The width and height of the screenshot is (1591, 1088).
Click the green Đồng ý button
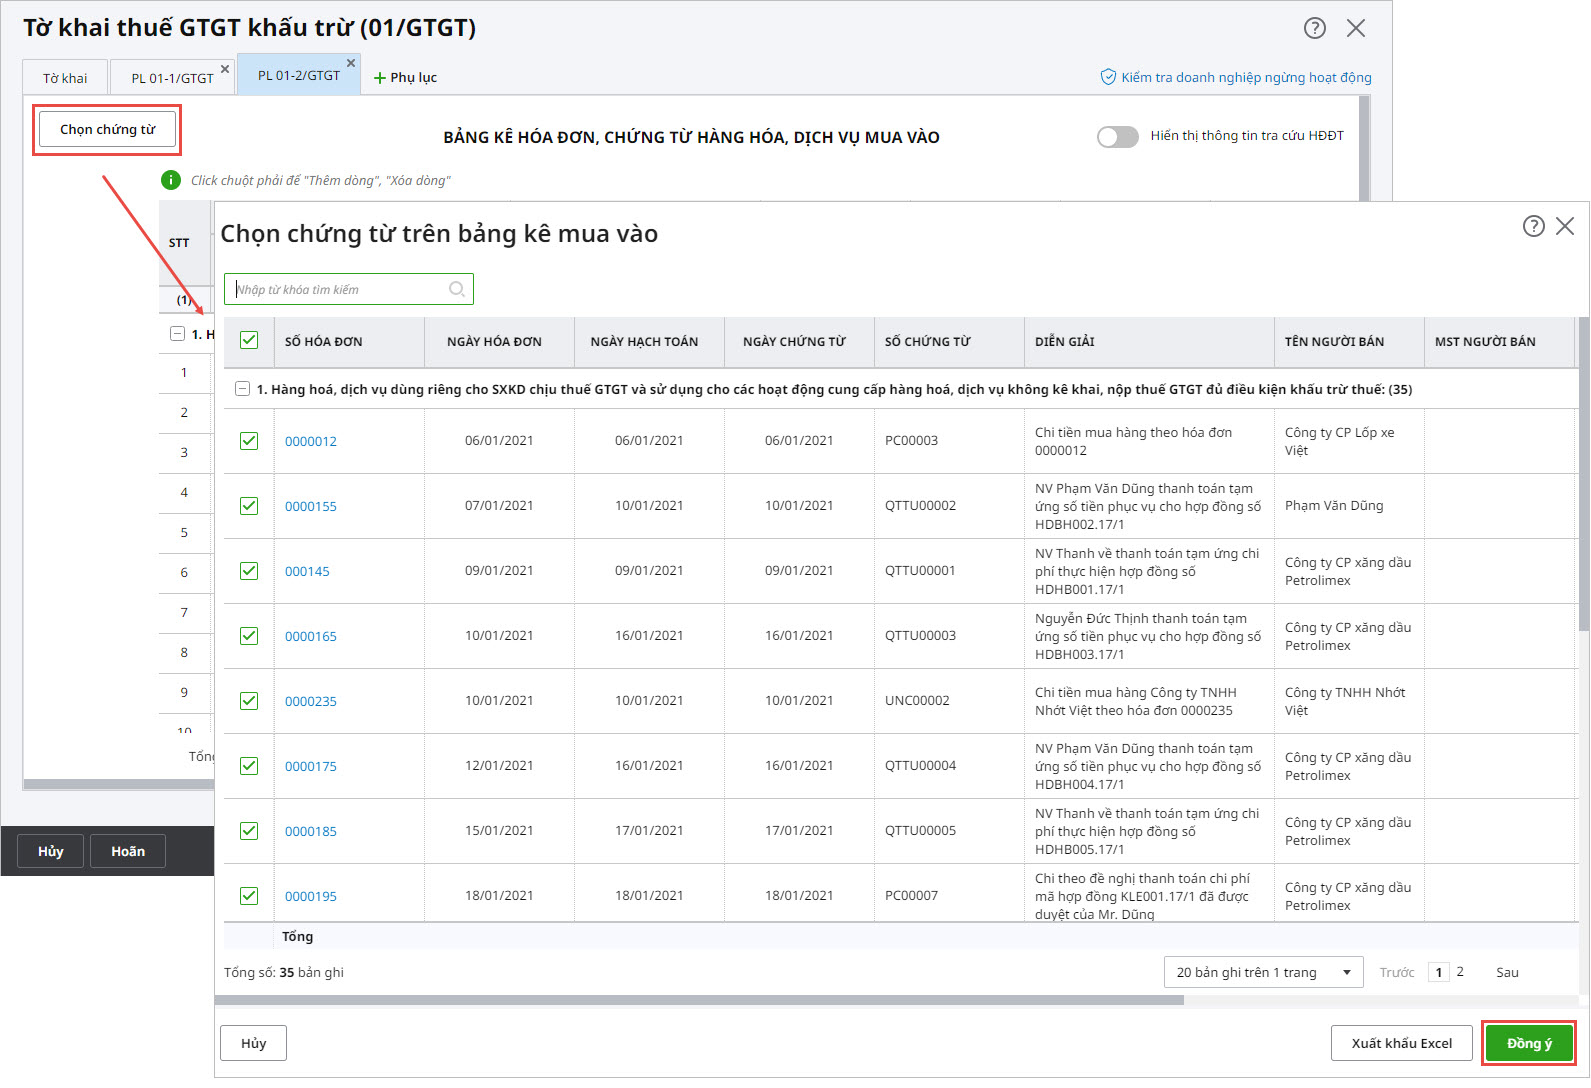coord(1528,1043)
